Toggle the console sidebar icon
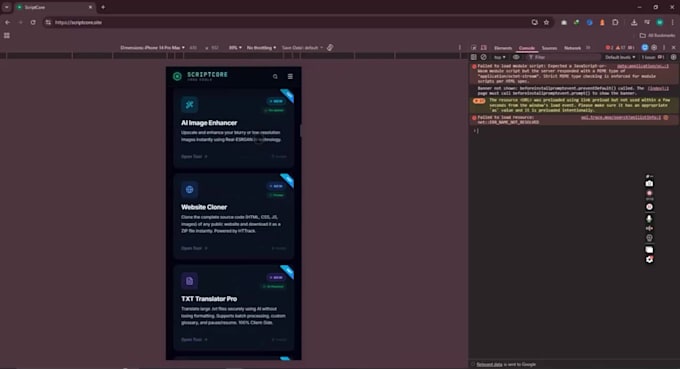Image resolution: width=680 pixels, height=369 pixels. [474, 57]
